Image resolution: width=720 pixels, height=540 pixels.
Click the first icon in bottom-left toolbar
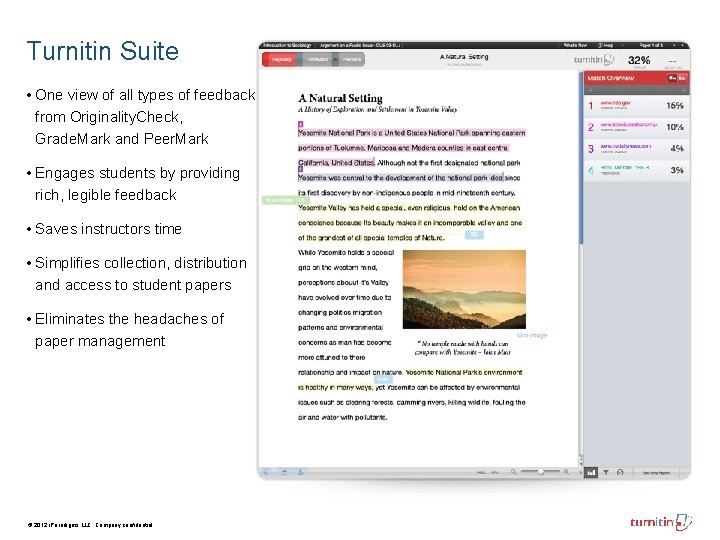(x=266, y=472)
